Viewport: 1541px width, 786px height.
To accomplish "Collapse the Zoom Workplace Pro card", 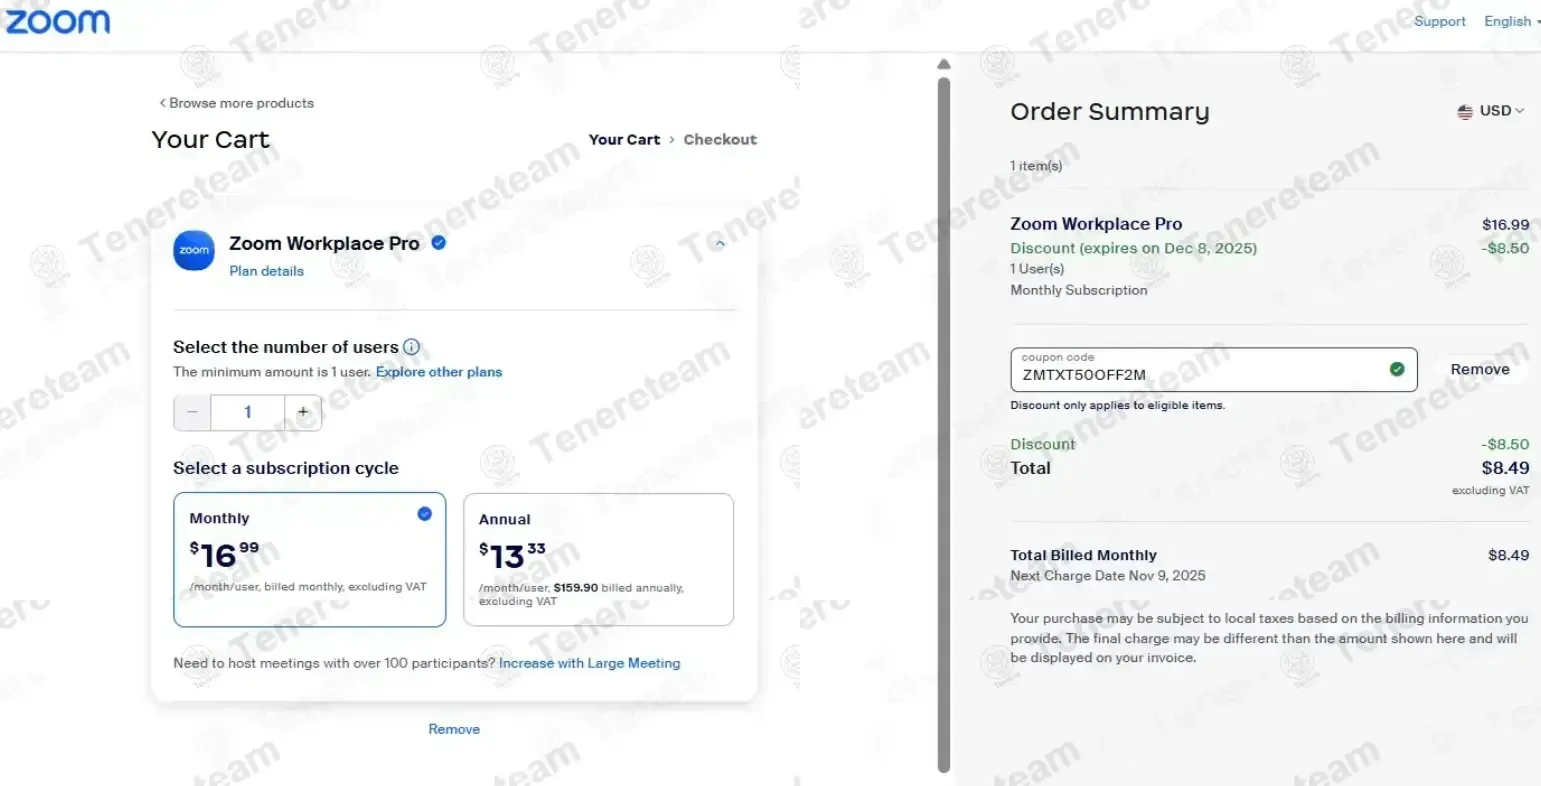I will tap(720, 244).
